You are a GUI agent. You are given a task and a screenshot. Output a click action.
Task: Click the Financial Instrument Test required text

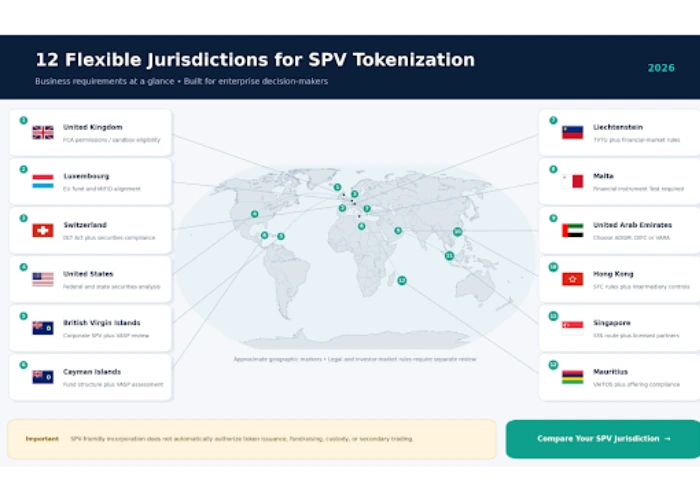pos(638,189)
